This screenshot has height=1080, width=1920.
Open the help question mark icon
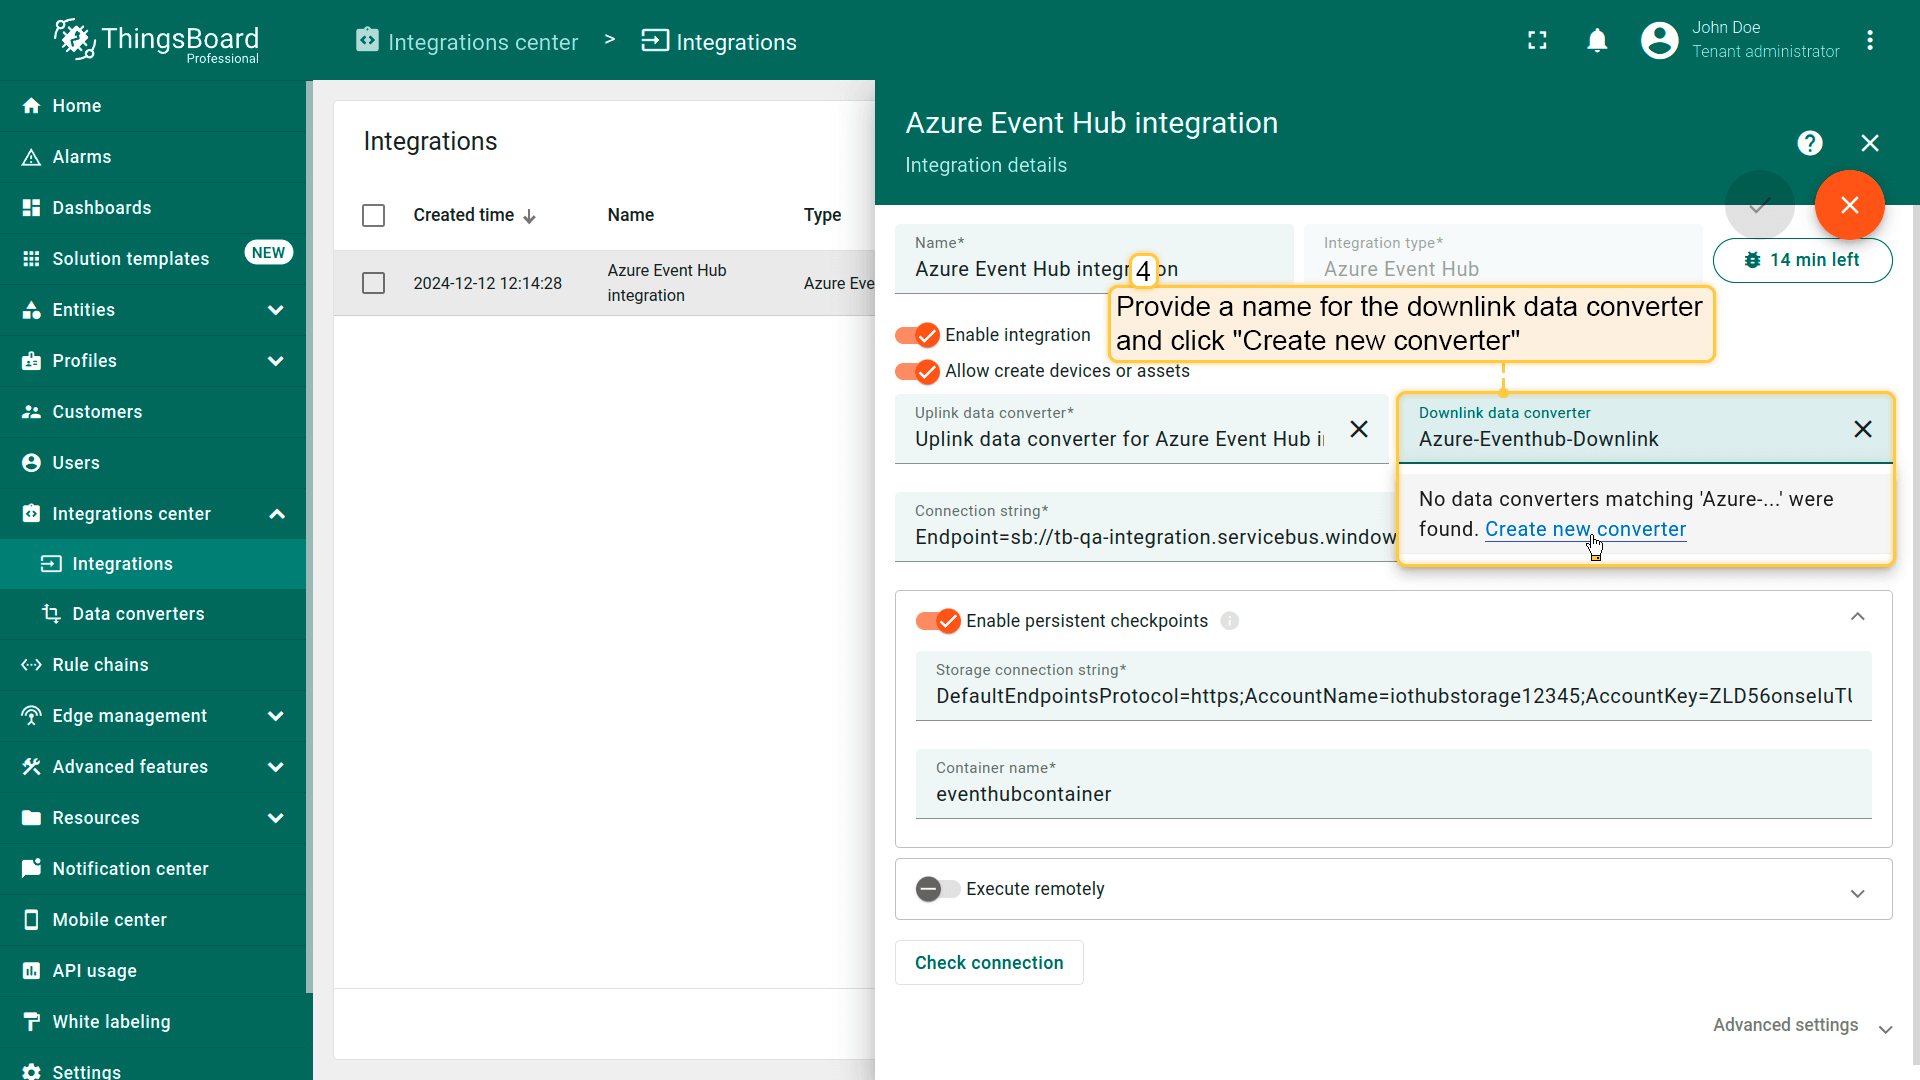coord(1809,143)
